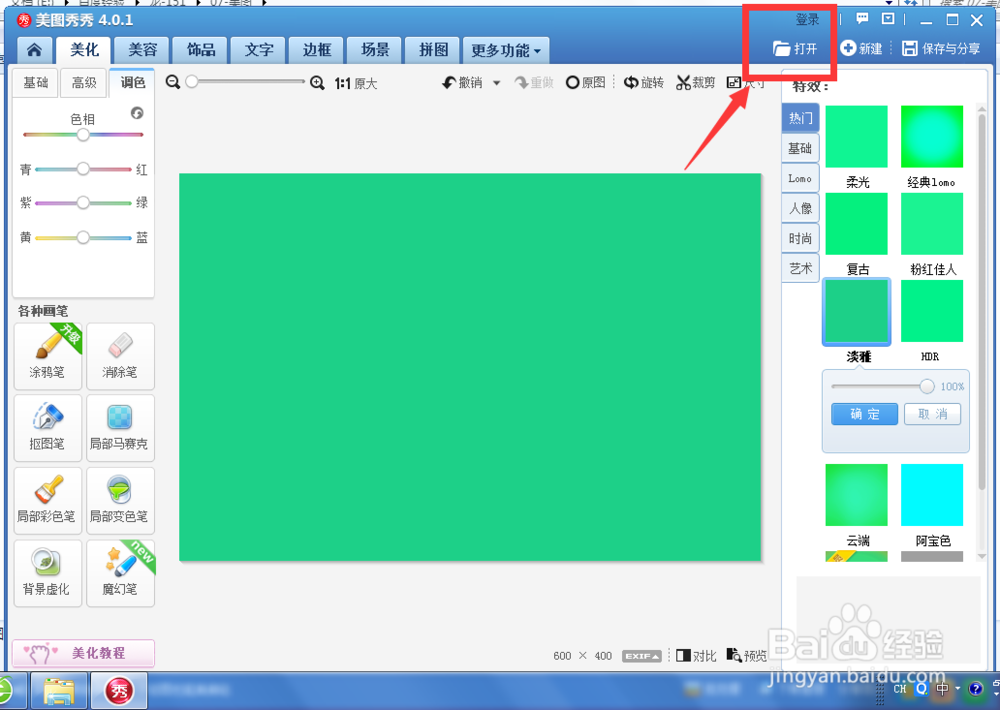
Task: Click the 撤销 undo button
Action: click(463, 82)
